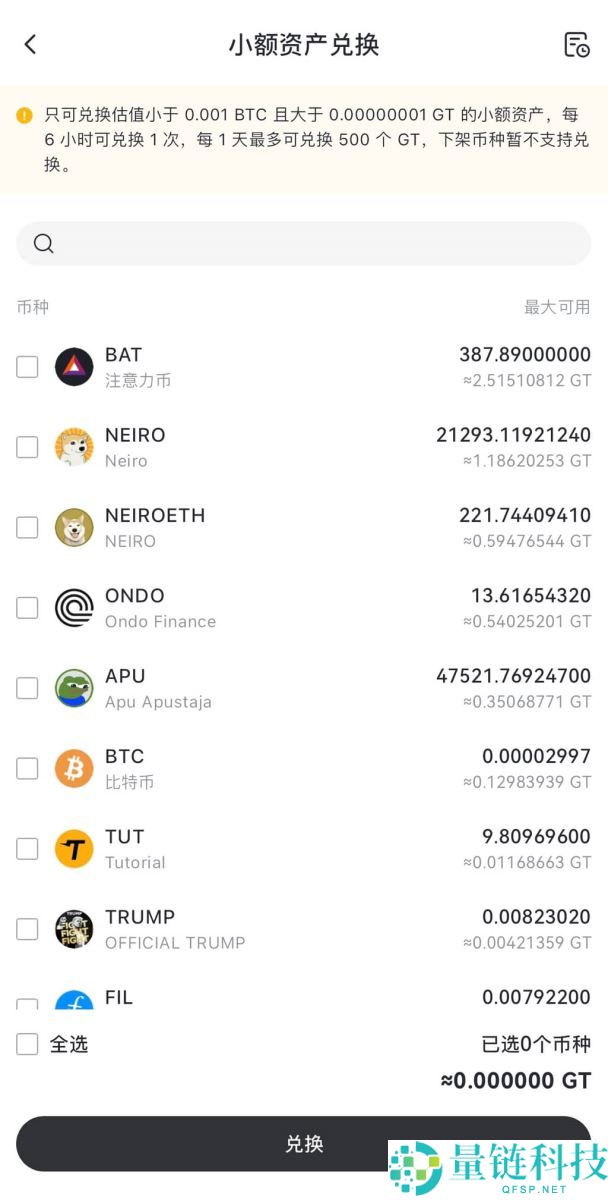Click the yellow TUT coin icon
Image resolution: width=608 pixels, height=1200 pixels.
[x=74, y=849]
